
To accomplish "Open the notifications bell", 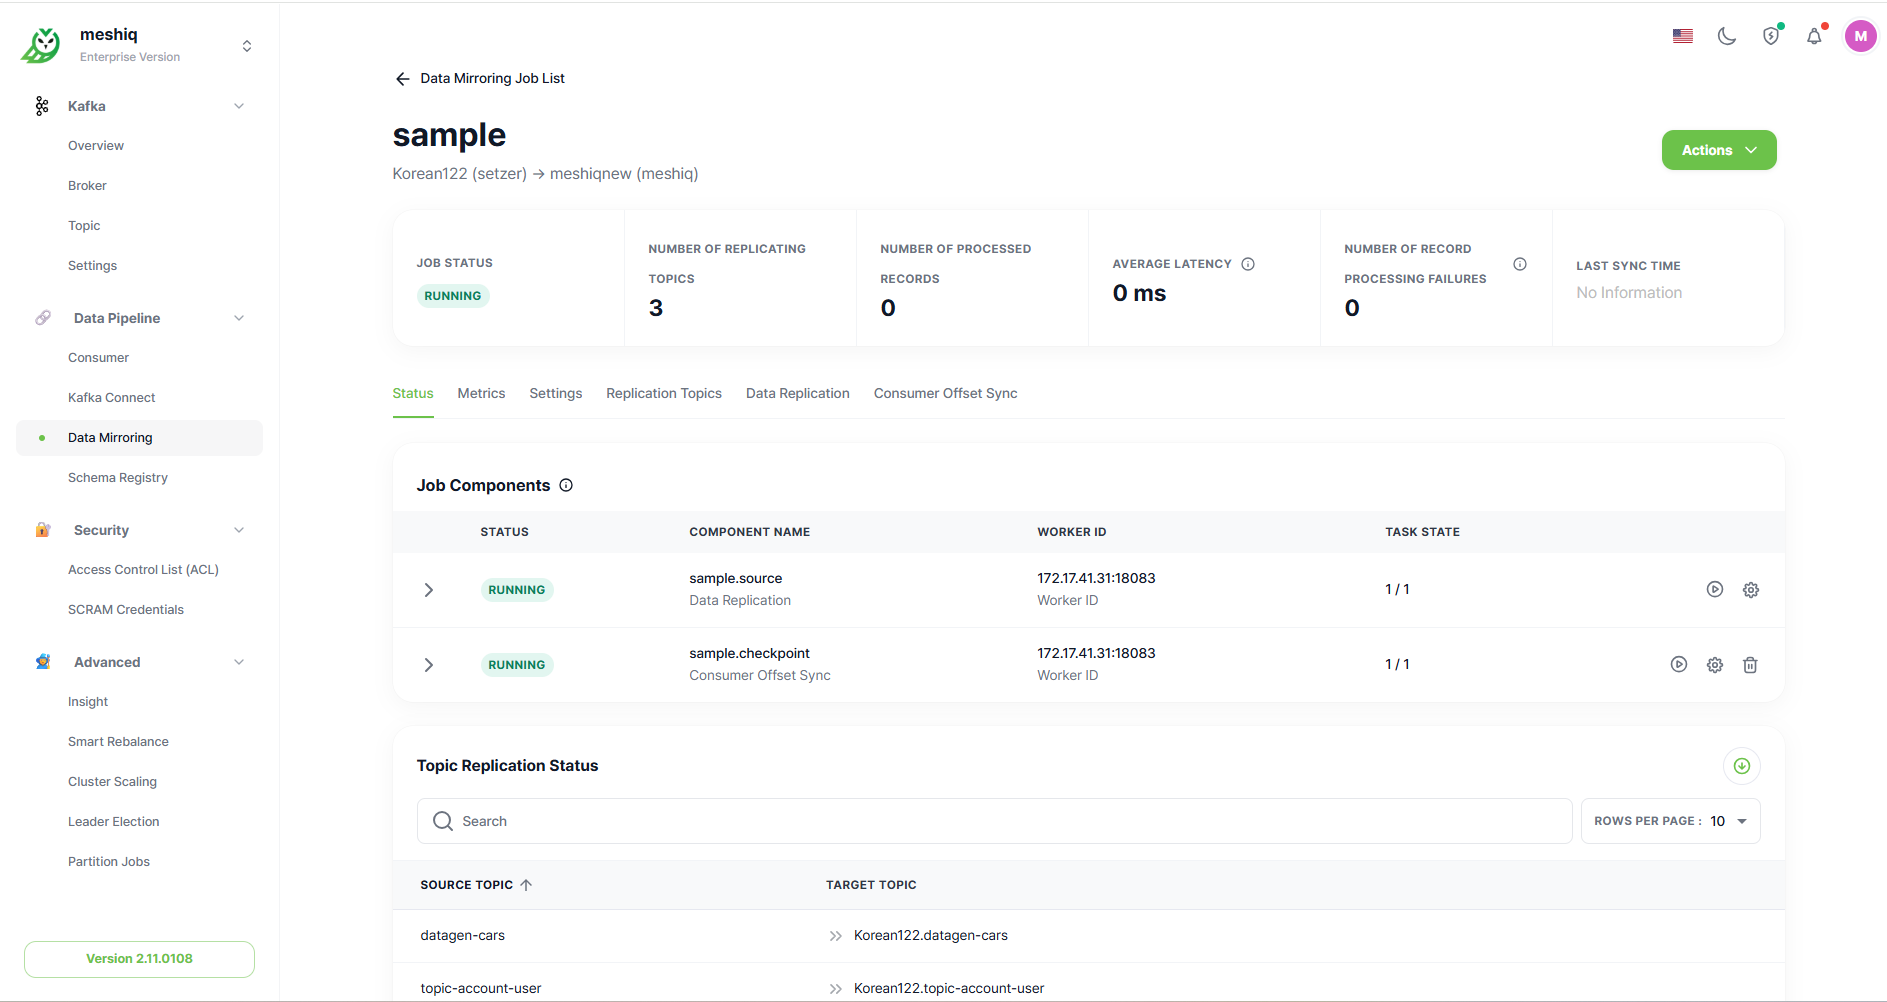I will tap(1814, 36).
